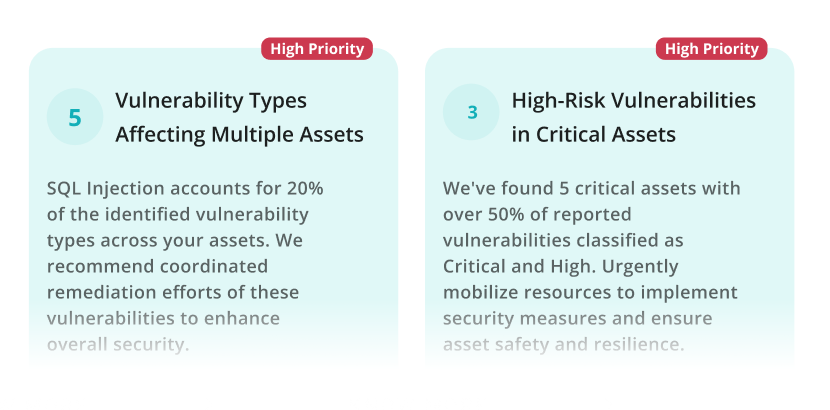Click the '20%' figure in left card
The width and height of the screenshot is (830, 410).
click(x=305, y=188)
